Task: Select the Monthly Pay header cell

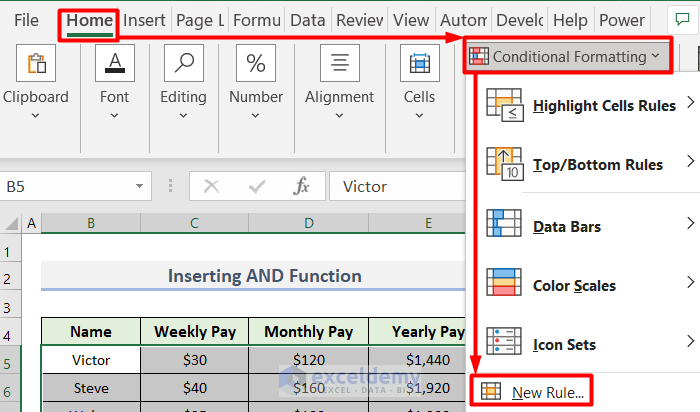Action: point(308,332)
